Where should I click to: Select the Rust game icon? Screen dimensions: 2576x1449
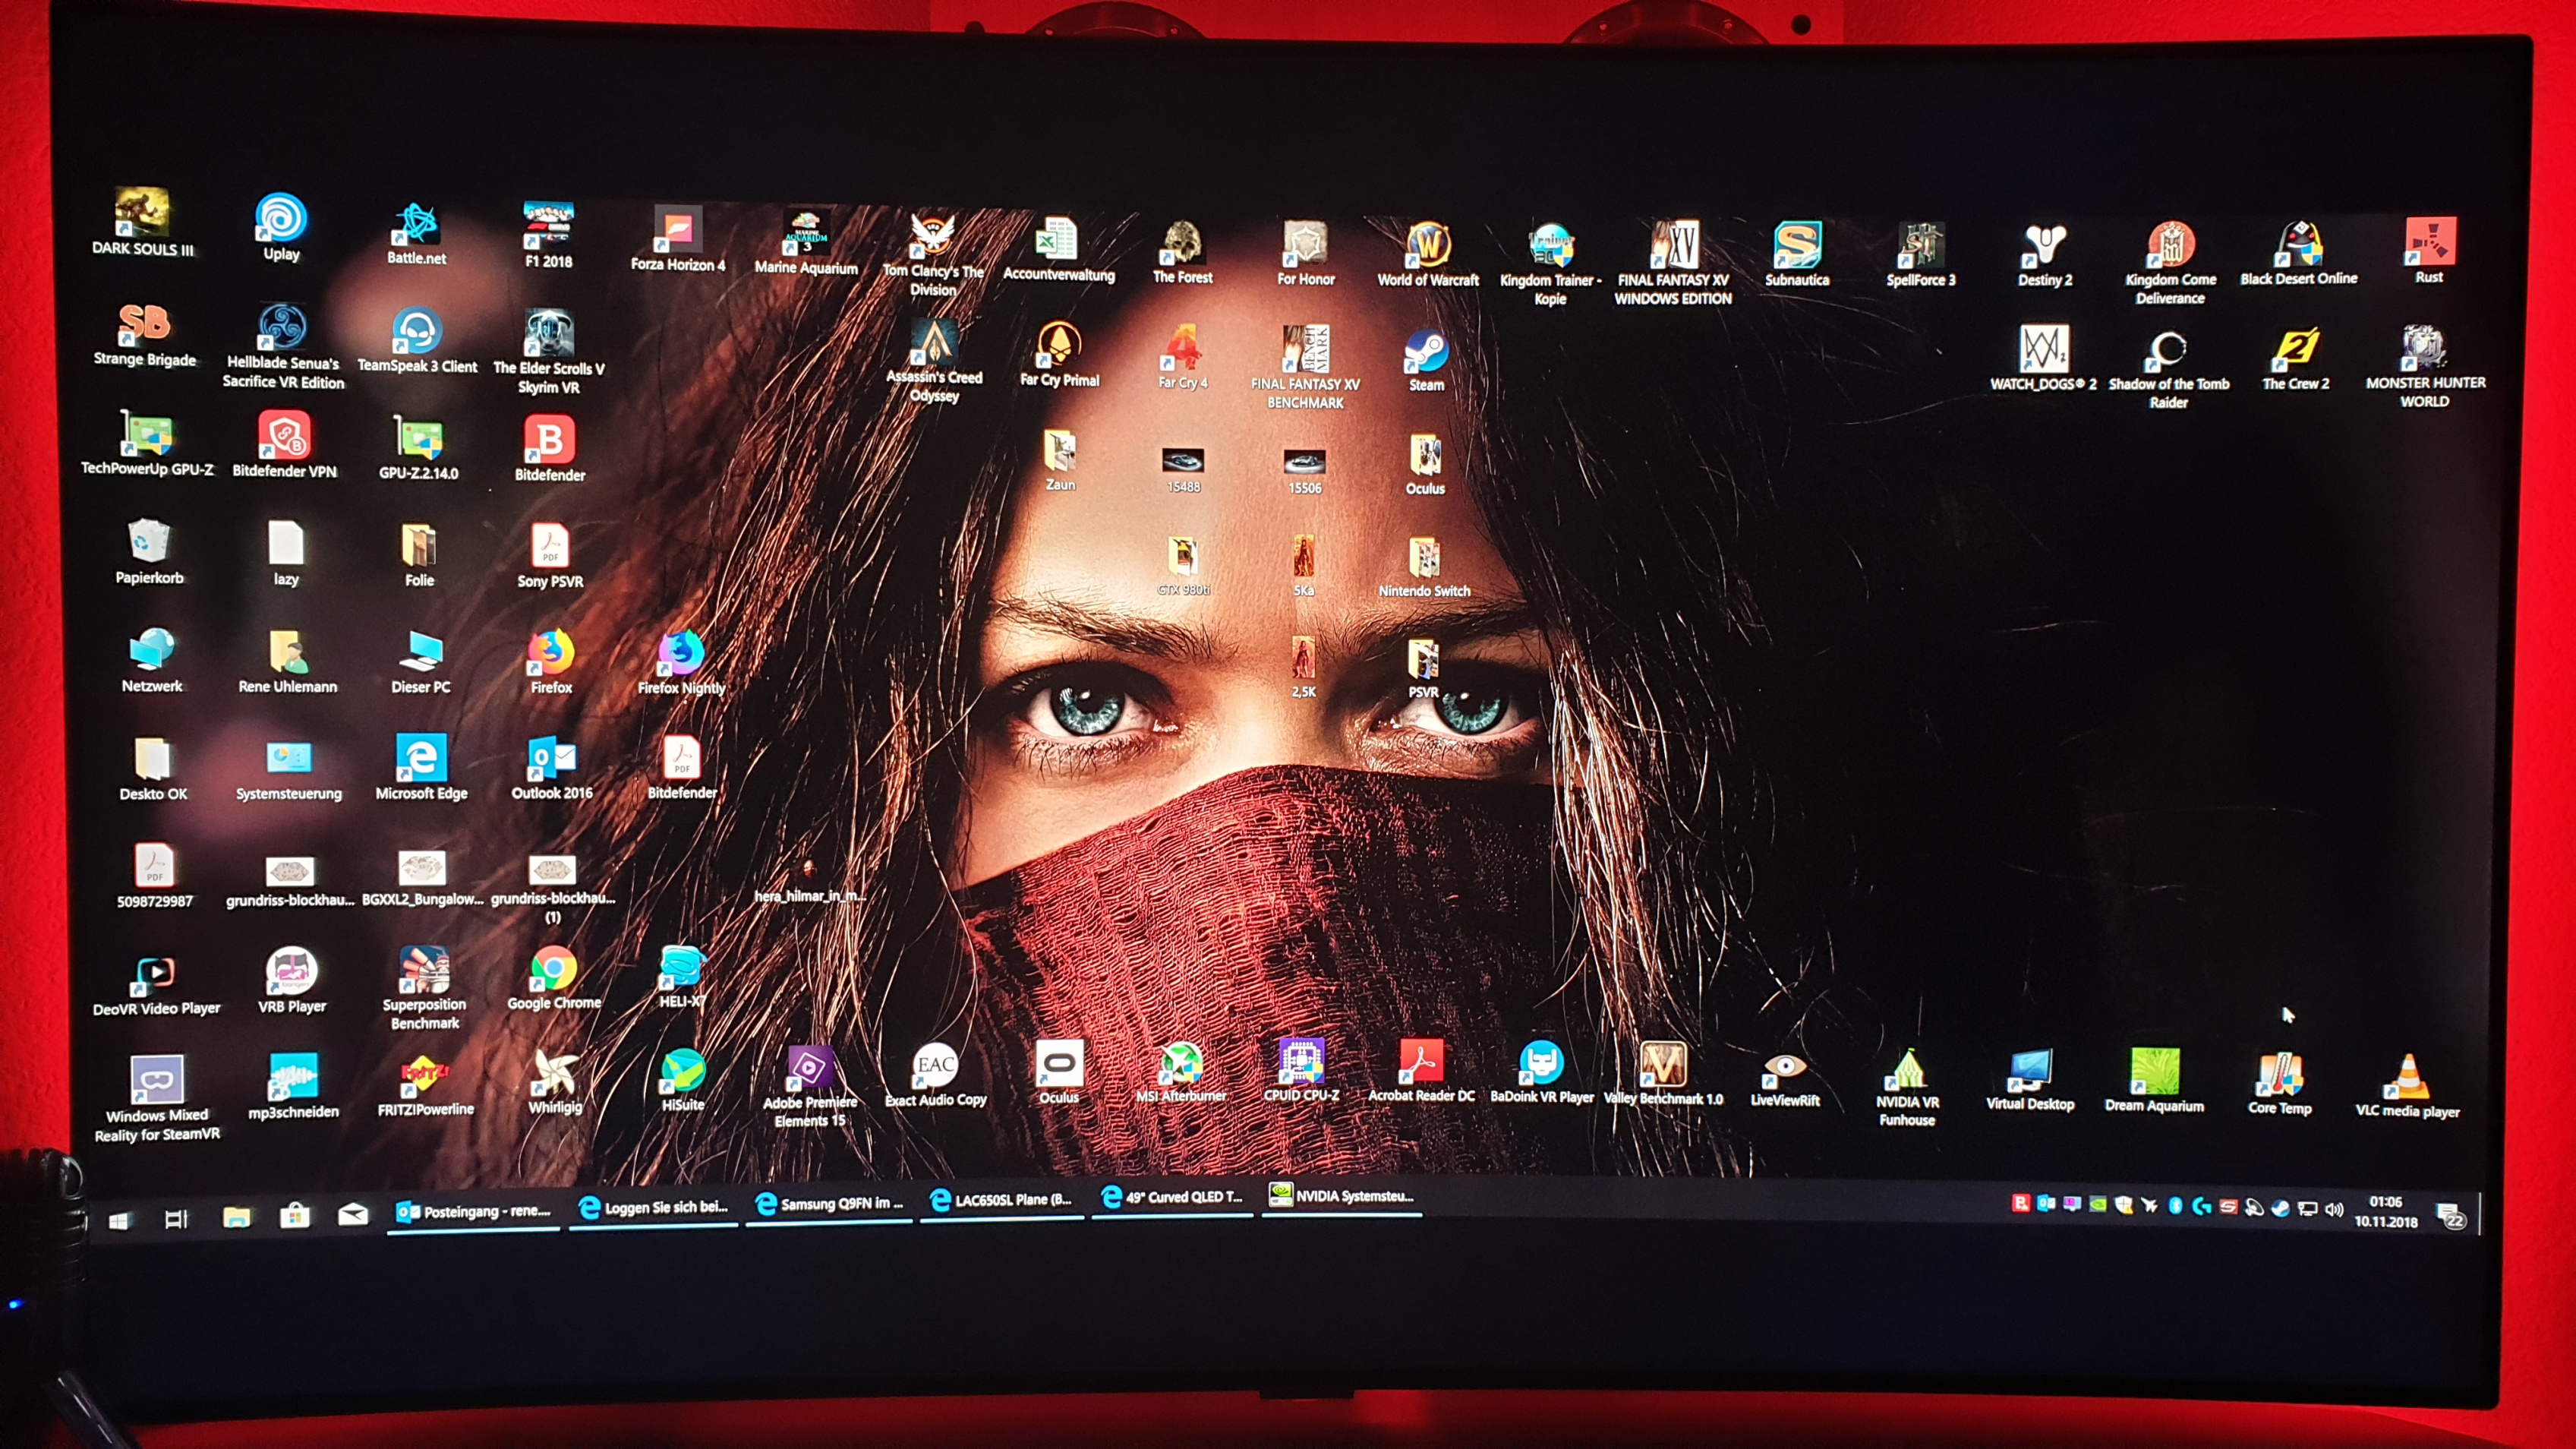tap(2429, 250)
